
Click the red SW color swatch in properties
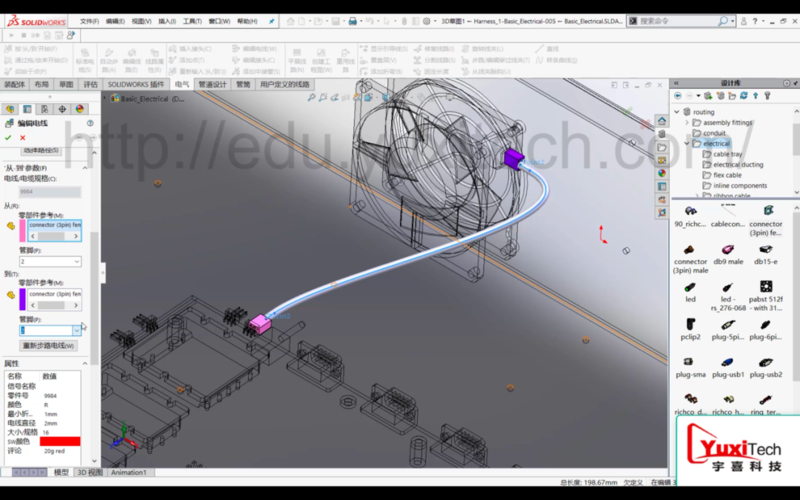point(60,441)
